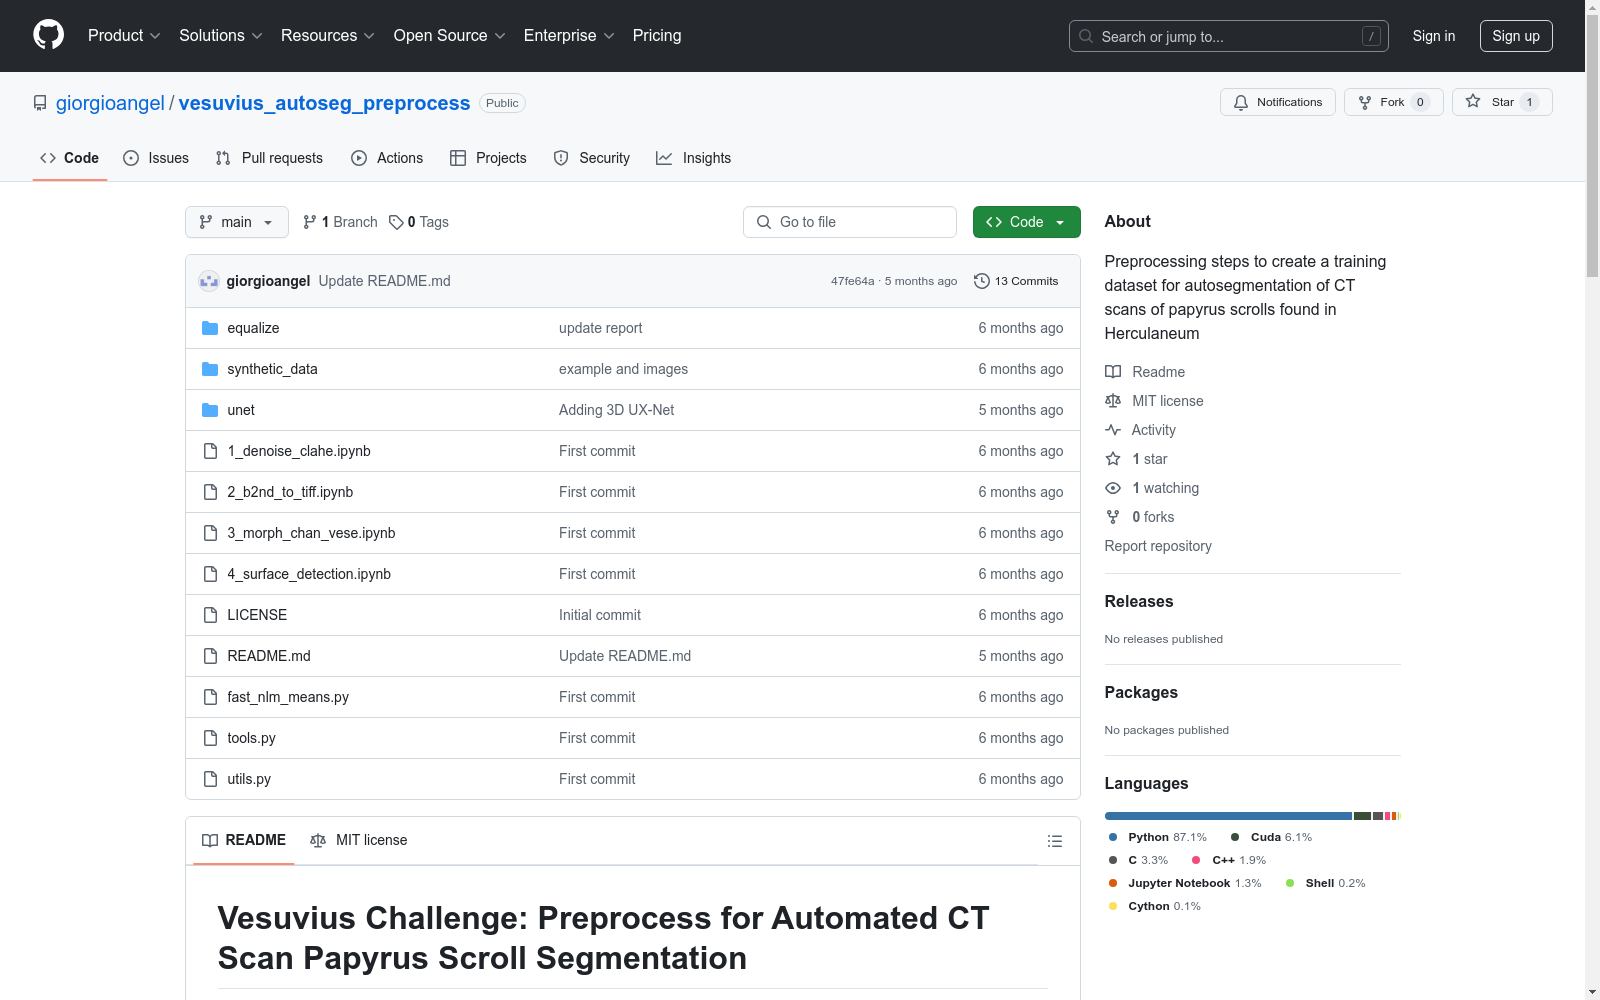This screenshot has height=1000, width=1600.
Task: Open the 13 Commits history
Action: click(1016, 281)
